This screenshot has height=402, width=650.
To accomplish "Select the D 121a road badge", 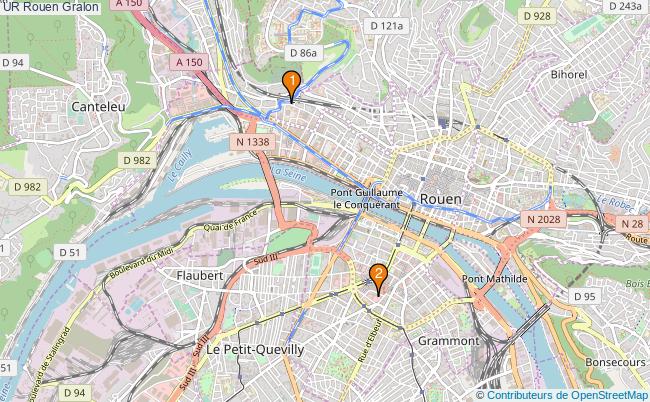I will tap(386, 26).
